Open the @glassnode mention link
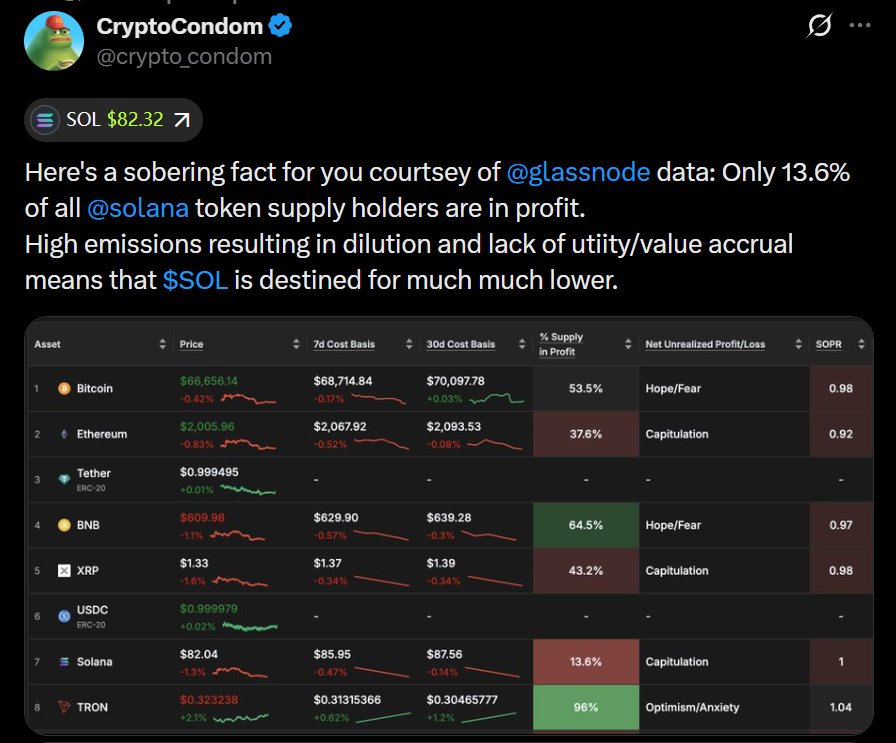This screenshot has width=896, height=743. [x=579, y=173]
